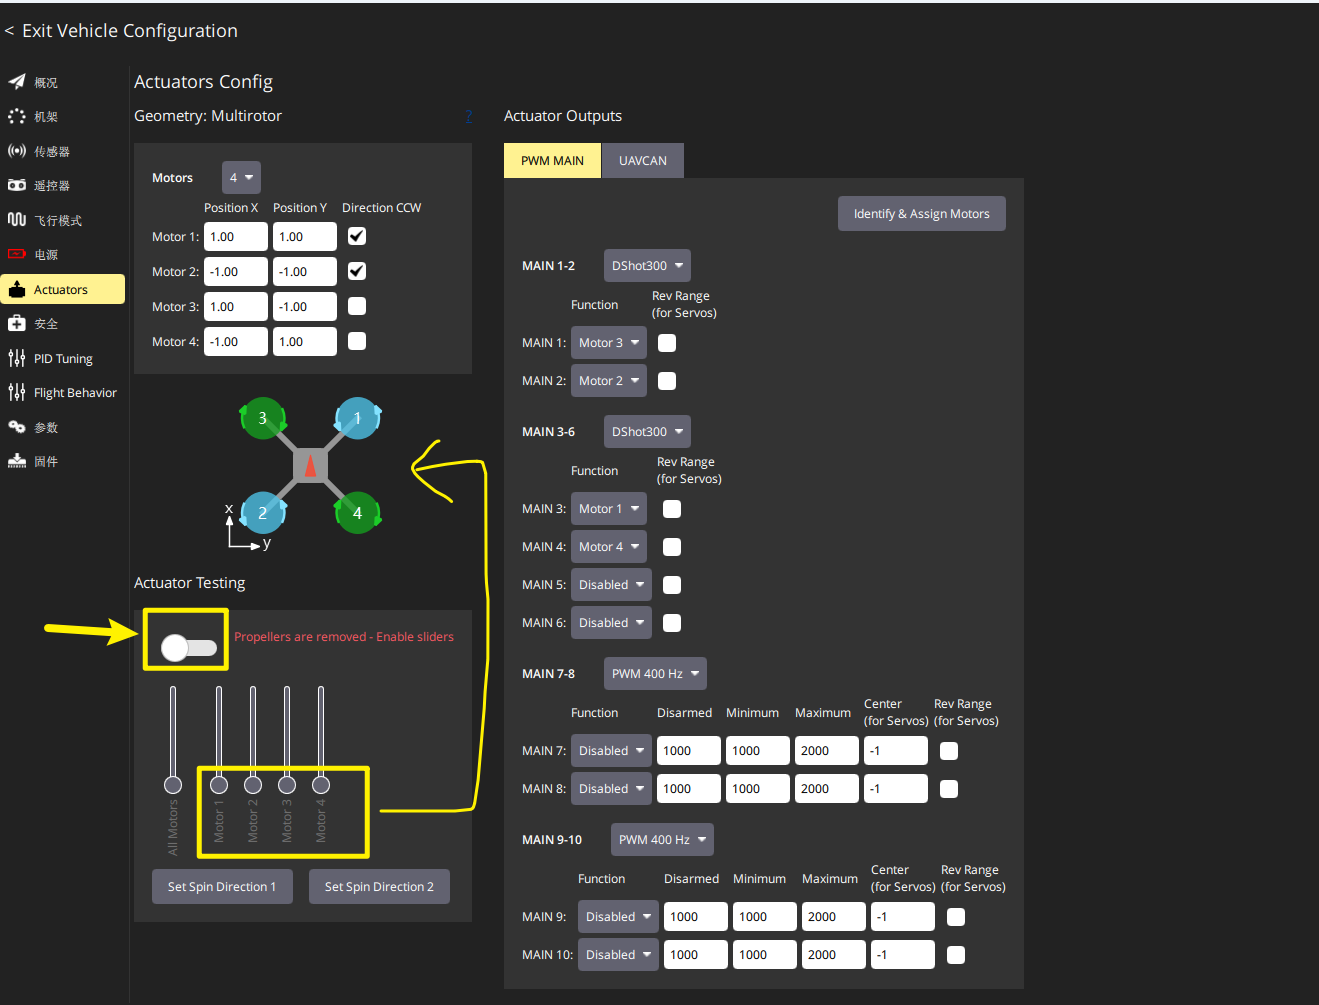Click Identify & Assign Motors button
The image size is (1319, 1005).
click(x=922, y=214)
